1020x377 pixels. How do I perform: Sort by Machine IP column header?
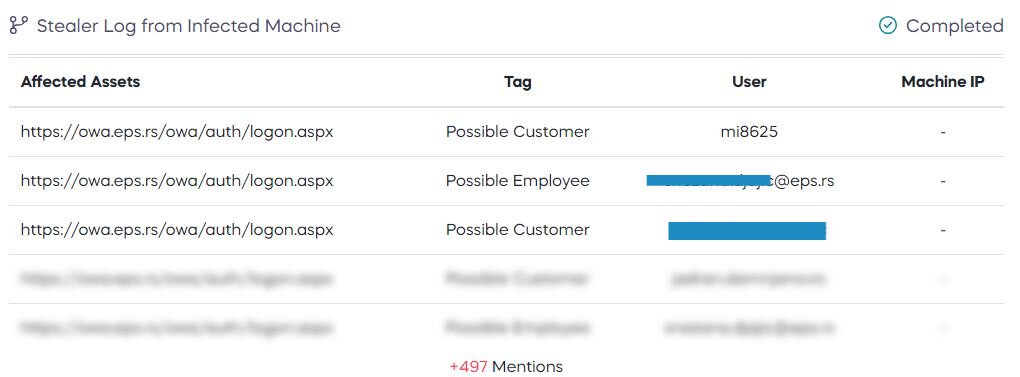point(943,82)
